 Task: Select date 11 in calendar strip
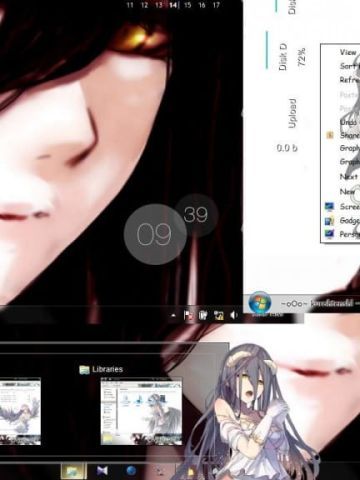point(130,5)
